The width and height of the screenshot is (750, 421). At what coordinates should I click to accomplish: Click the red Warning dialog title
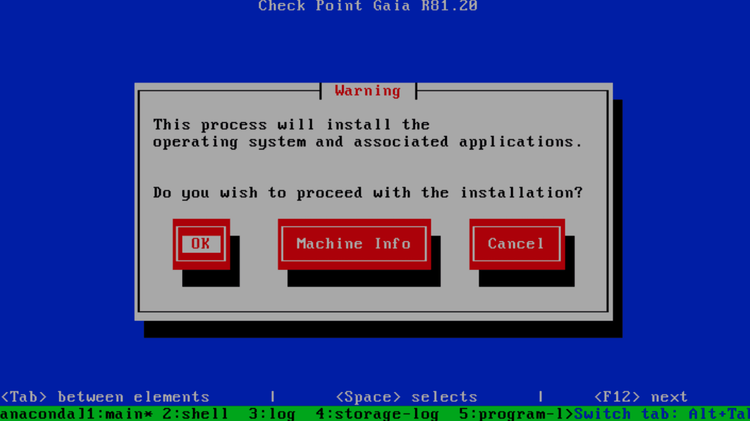click(368, 91)
